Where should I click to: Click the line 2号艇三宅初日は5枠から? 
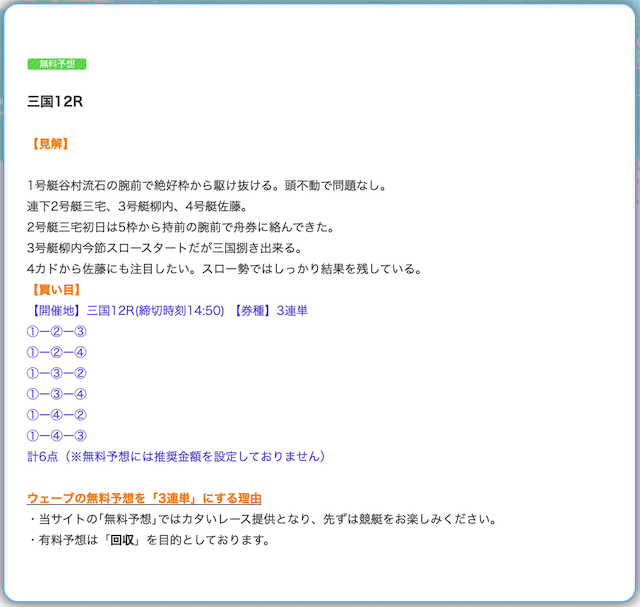click(x=181, y=227)
